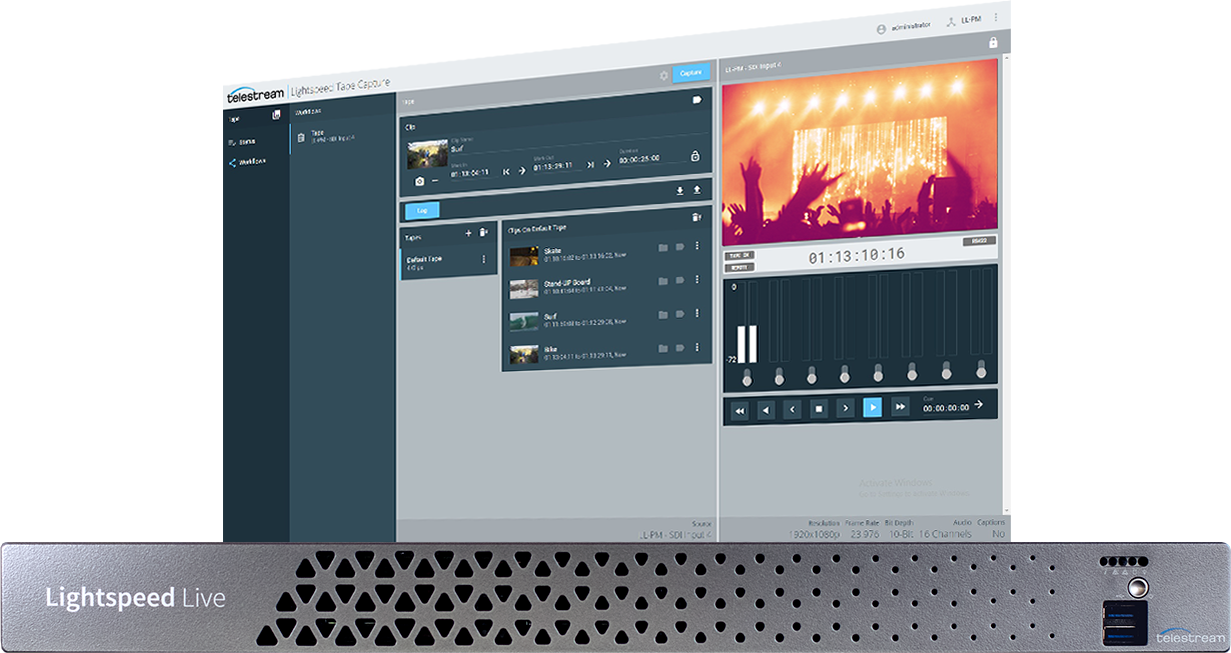Adjust the last audio channel fader
The height and width of the screenshot is (653, 1231).
click(x=981, y=369)
